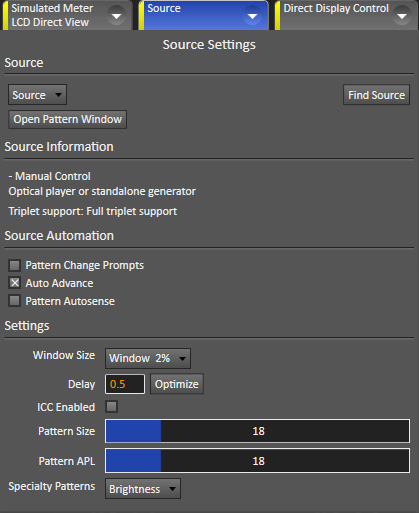Enable Pattern Change Prompts checkbox
The height and width of the screenshot is (513, 419).
click(14, 265)
